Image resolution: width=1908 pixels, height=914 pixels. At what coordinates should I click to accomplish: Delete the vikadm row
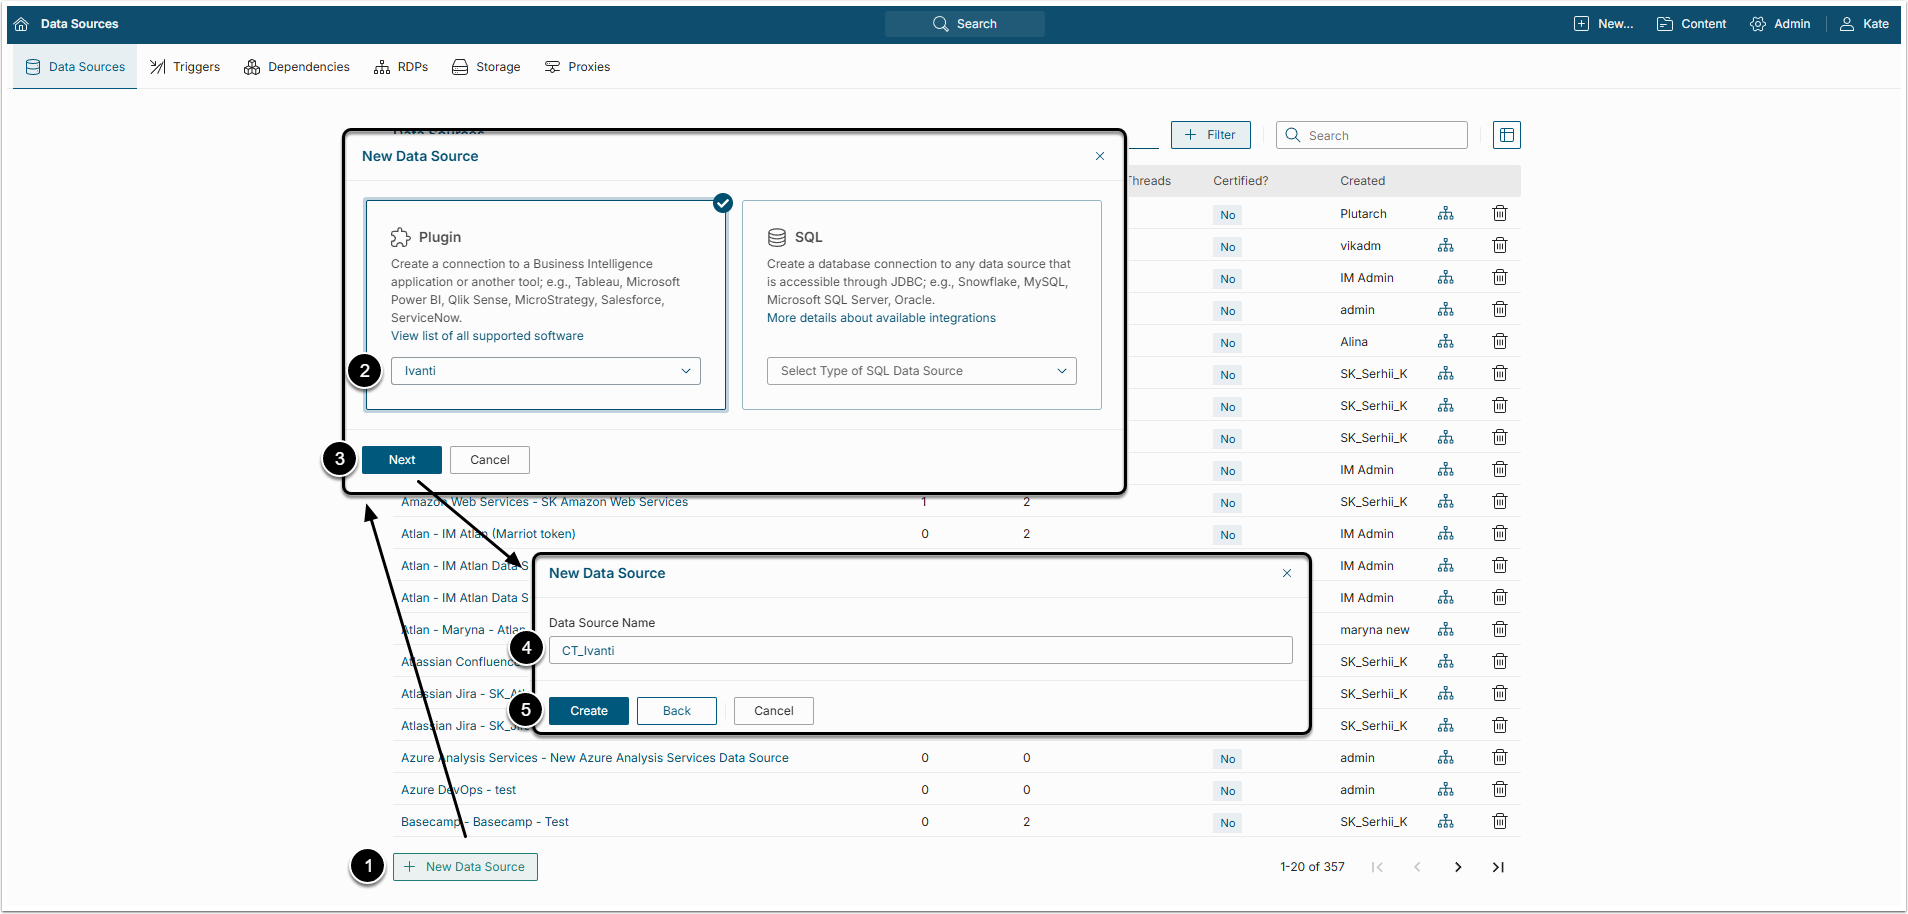(x=1500, y=246)
